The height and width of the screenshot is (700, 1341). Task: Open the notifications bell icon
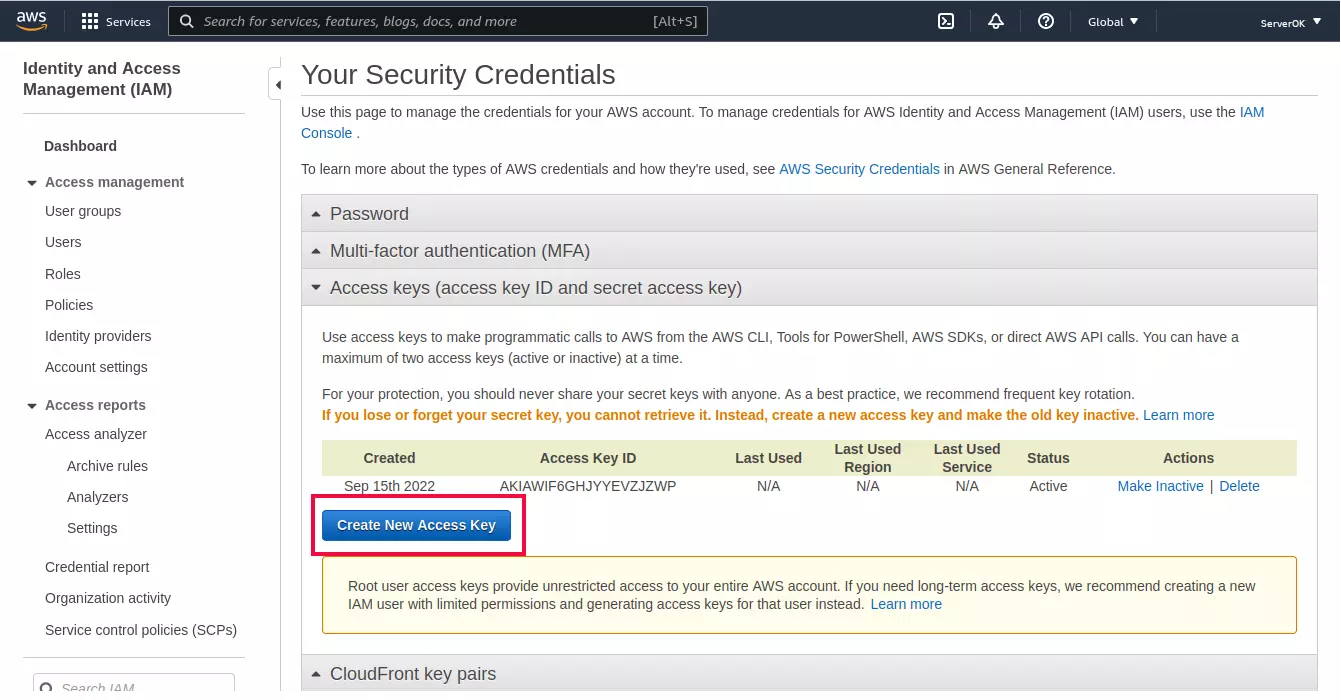(x=996, y=20)
